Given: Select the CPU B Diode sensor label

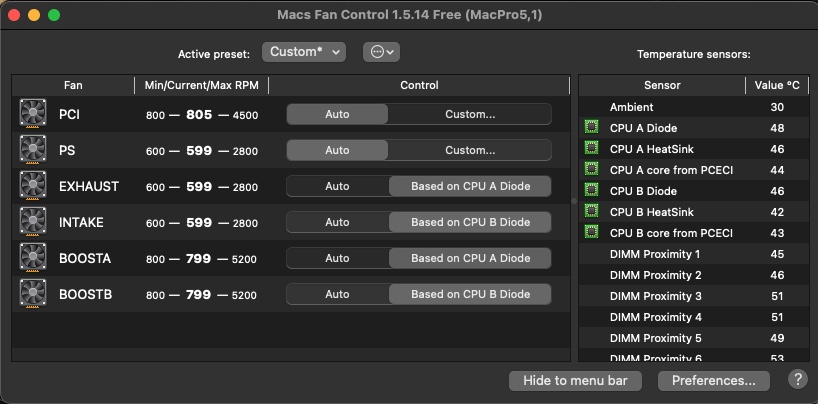Looking at the screenshot, I should point(643,191).
